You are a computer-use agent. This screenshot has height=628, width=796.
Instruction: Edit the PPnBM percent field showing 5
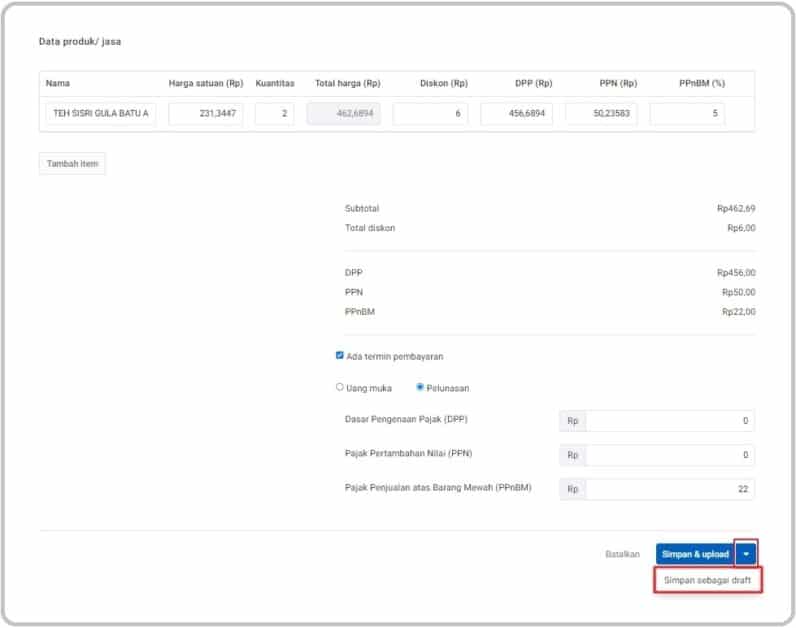click(687, 114)
